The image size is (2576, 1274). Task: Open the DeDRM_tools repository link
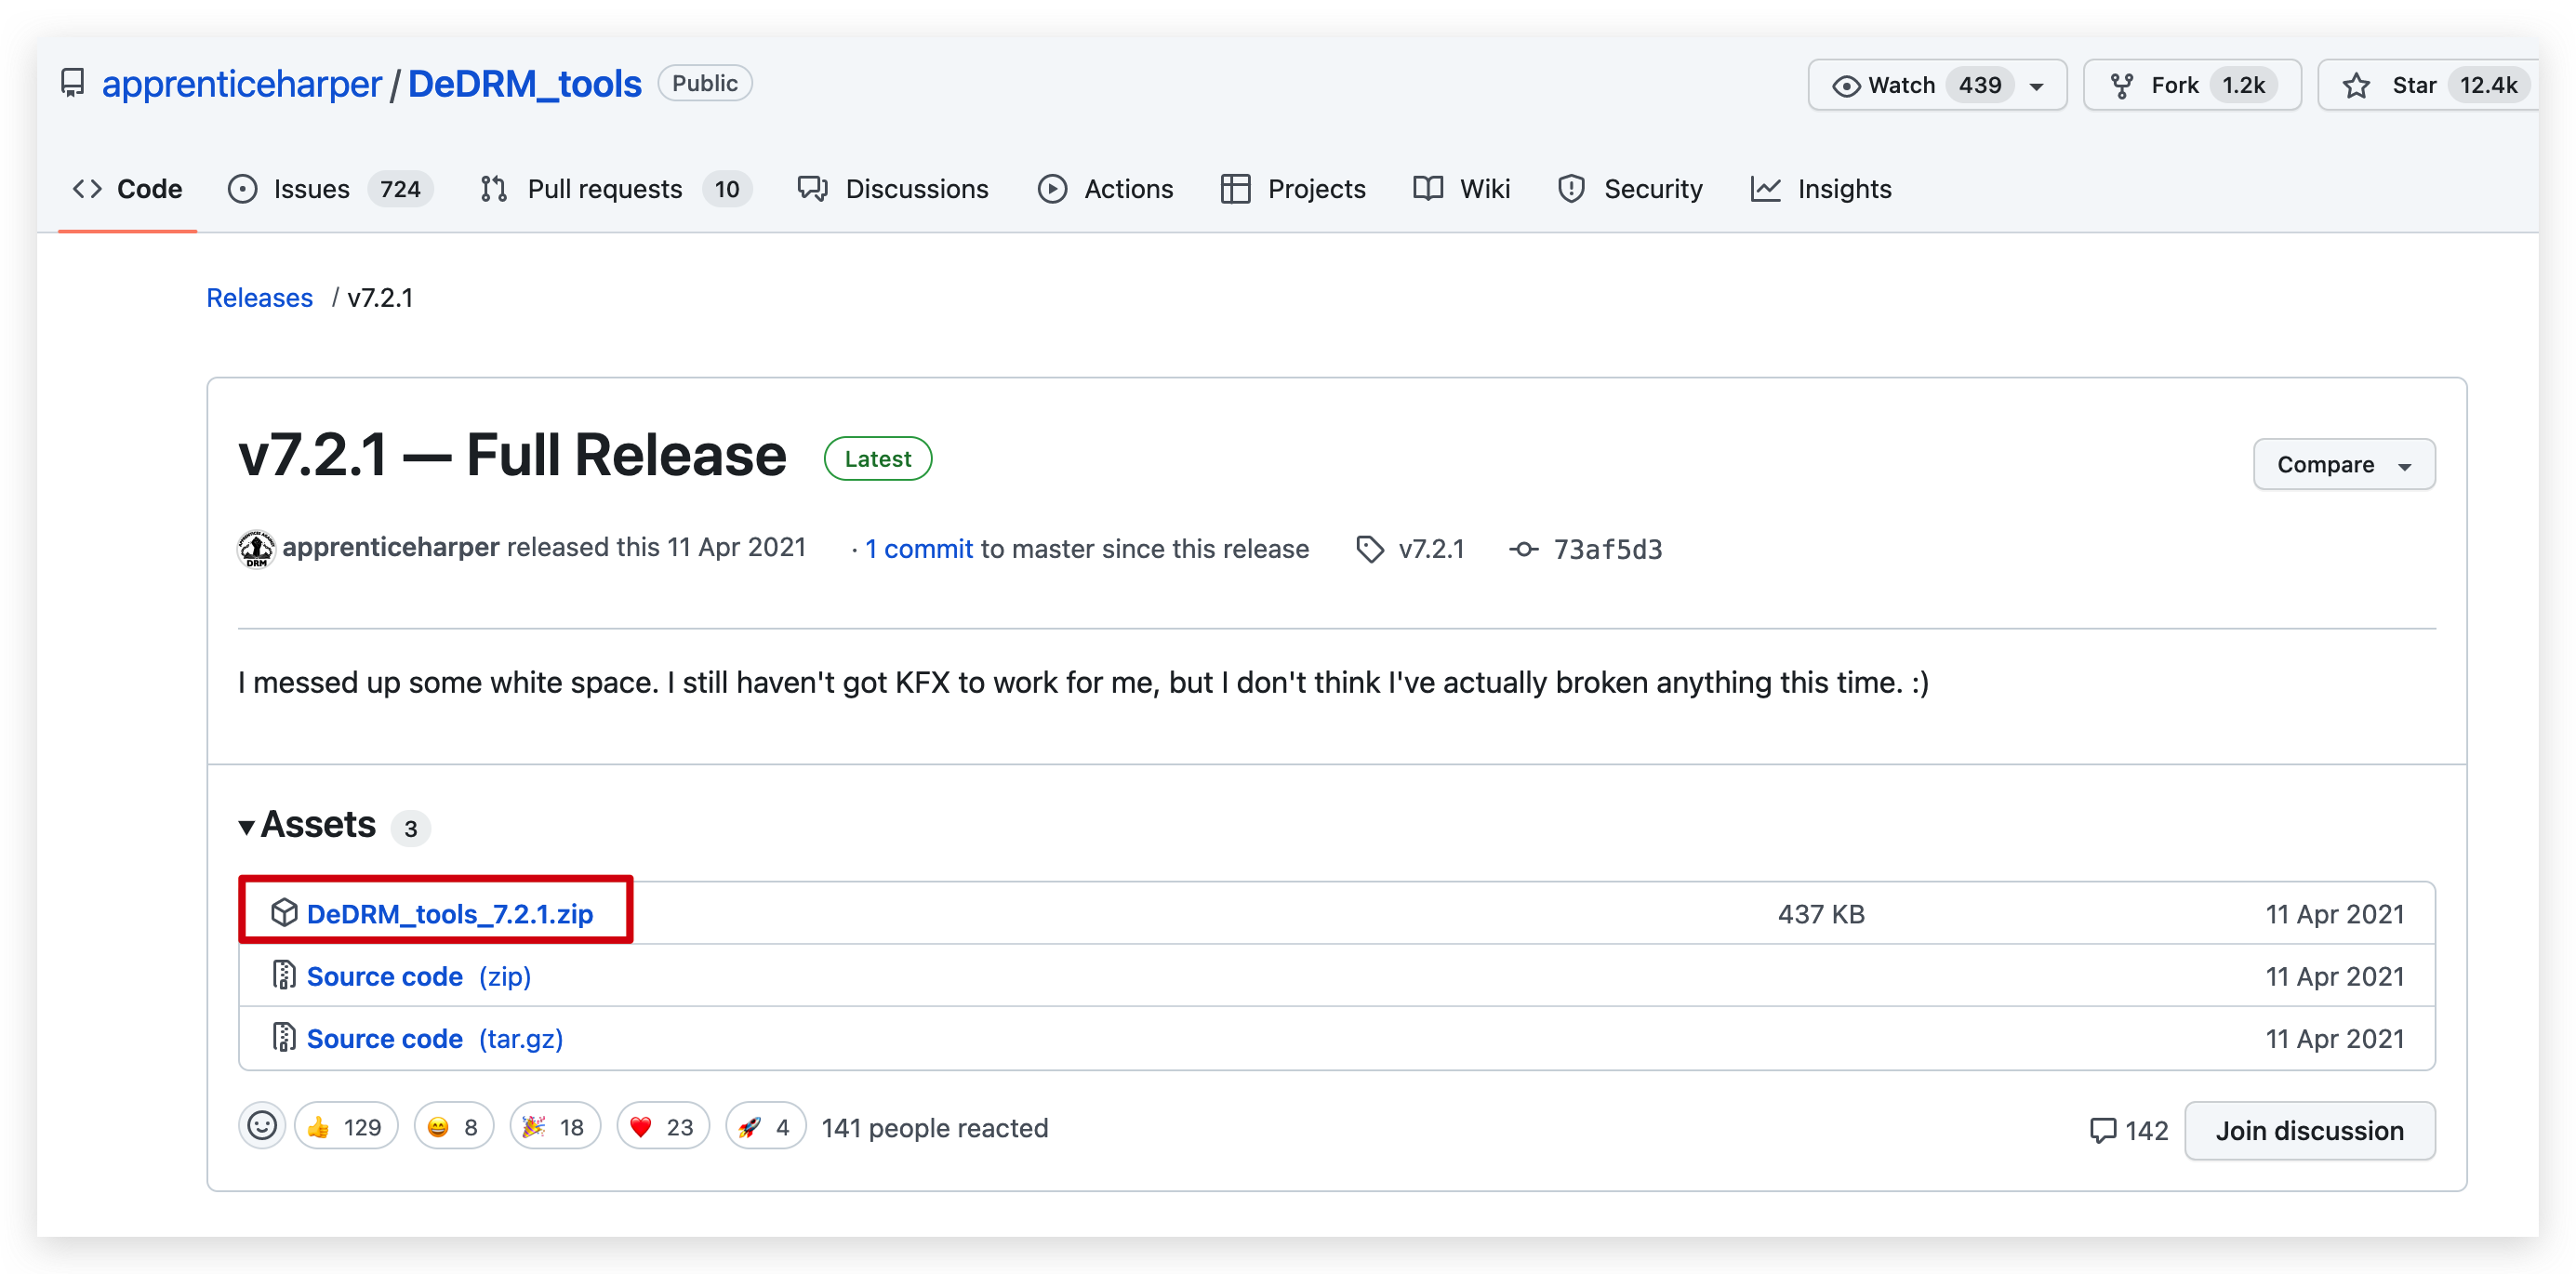click(524, 84)
